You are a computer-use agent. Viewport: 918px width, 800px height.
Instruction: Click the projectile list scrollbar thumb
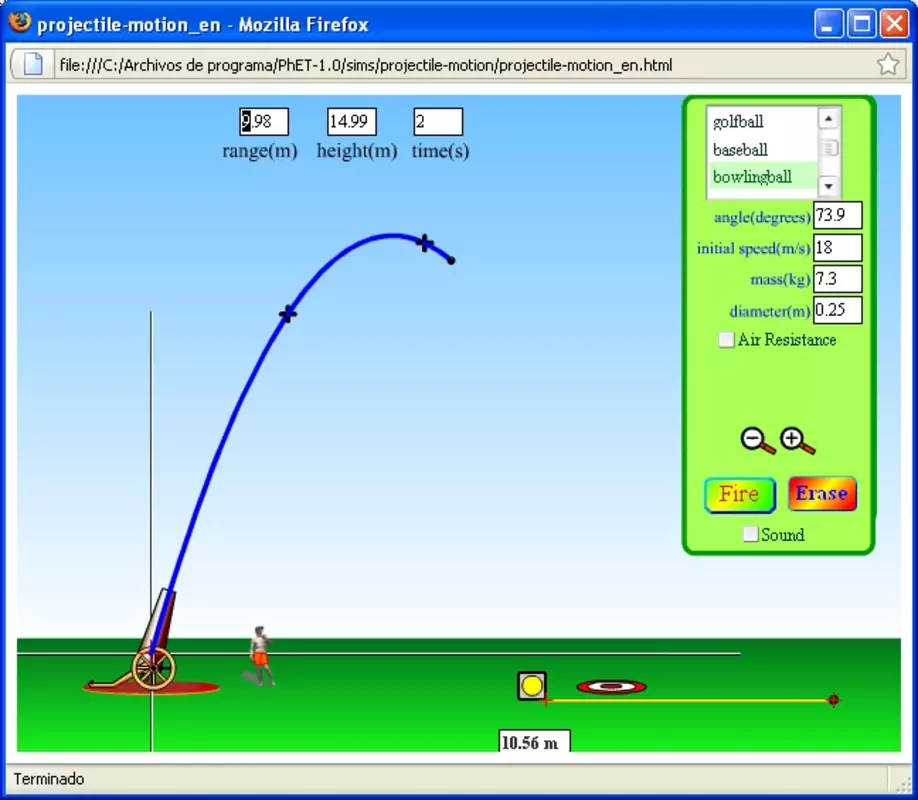(829, 148)
